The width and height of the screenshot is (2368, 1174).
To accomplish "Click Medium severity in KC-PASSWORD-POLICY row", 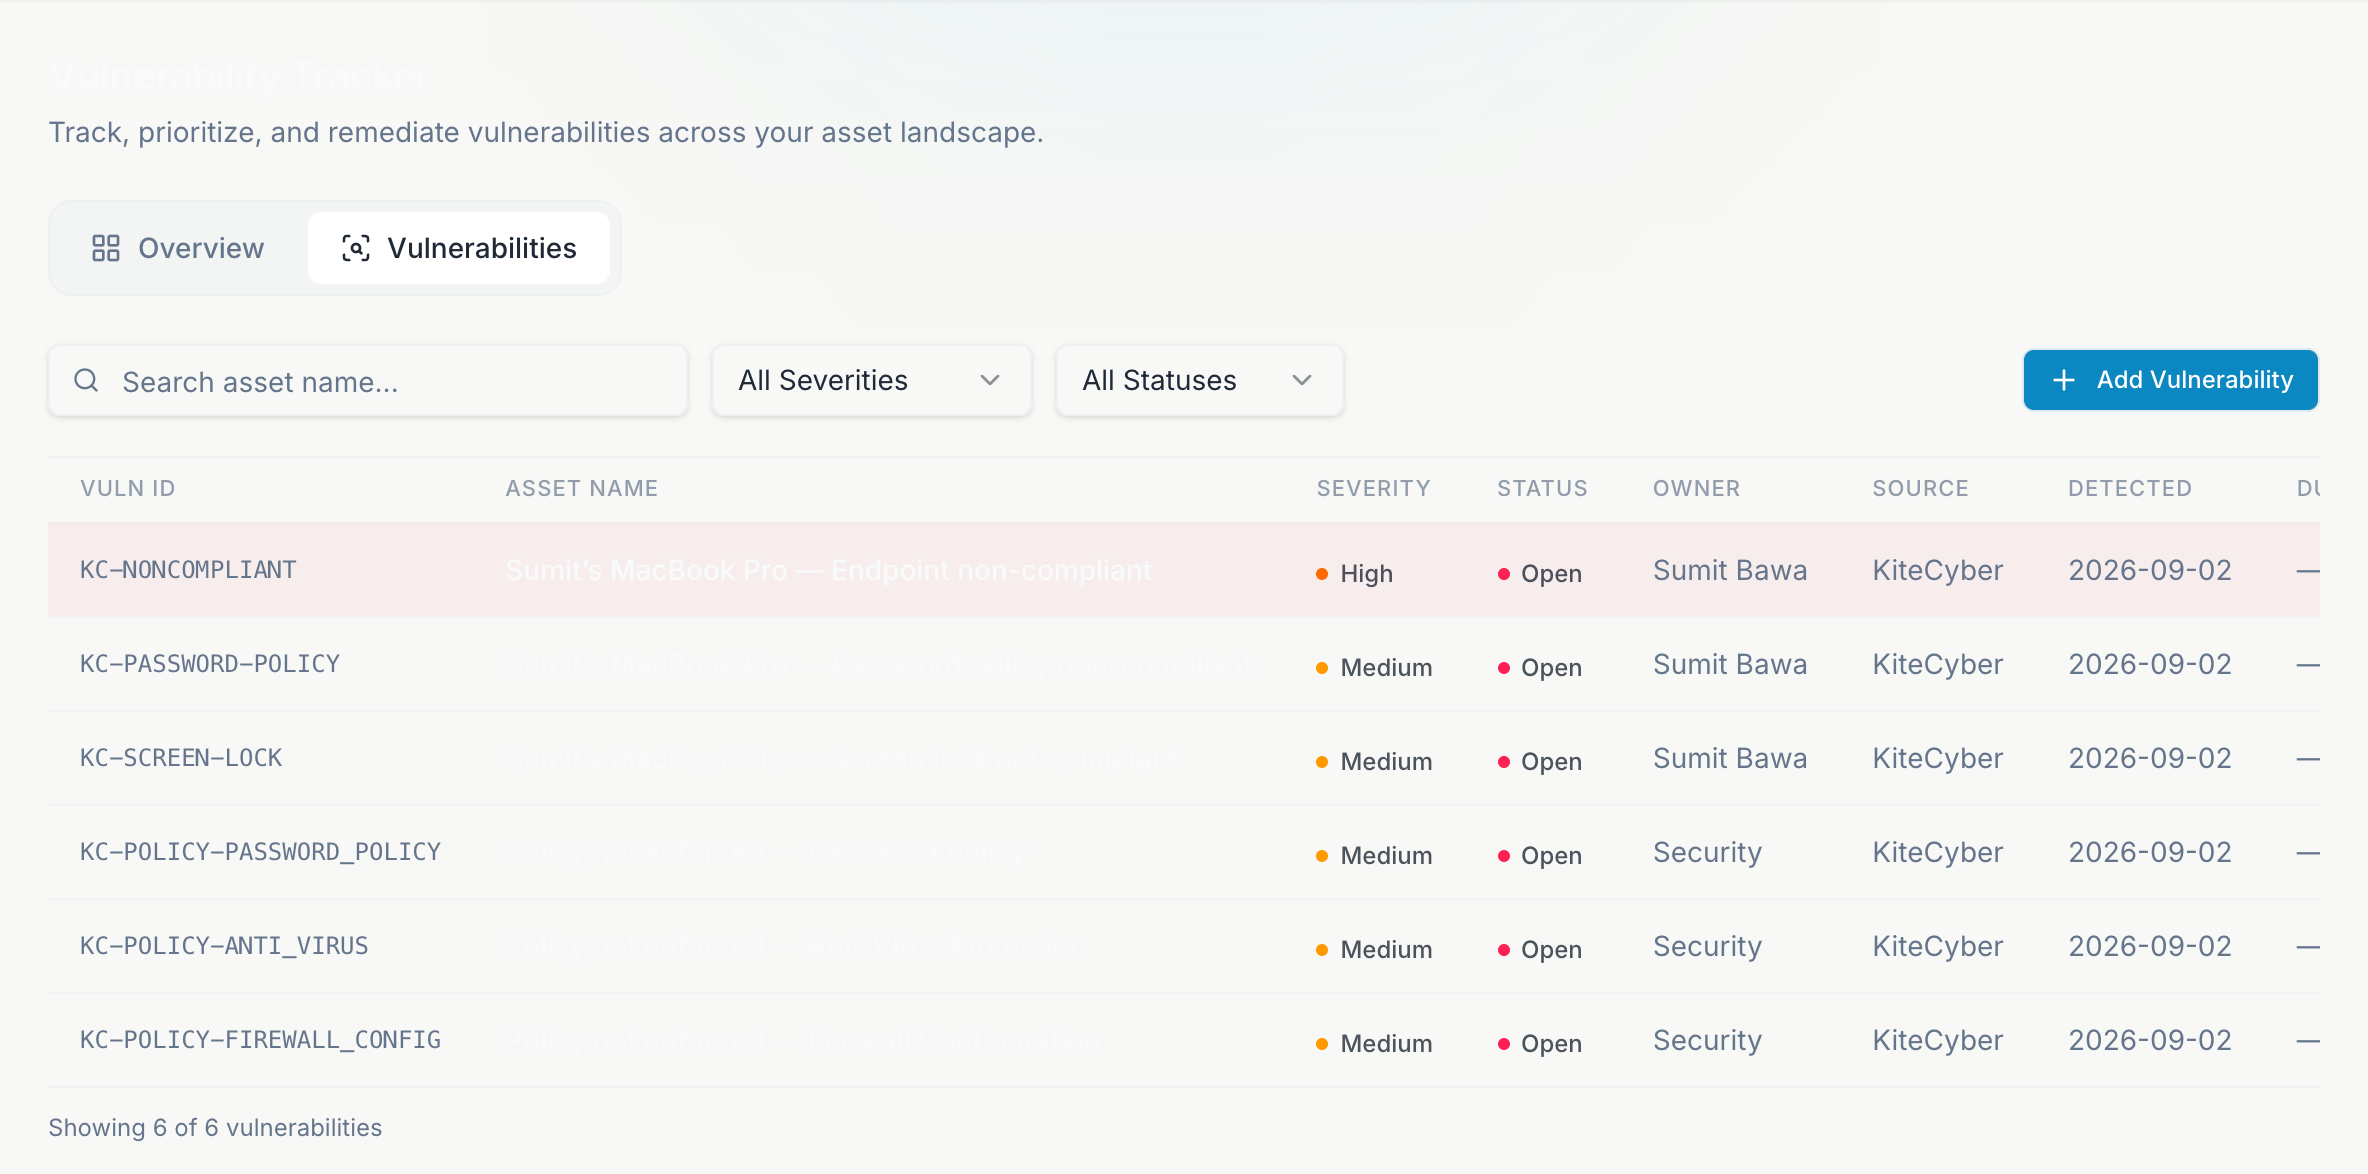I will click(1374, 667).
